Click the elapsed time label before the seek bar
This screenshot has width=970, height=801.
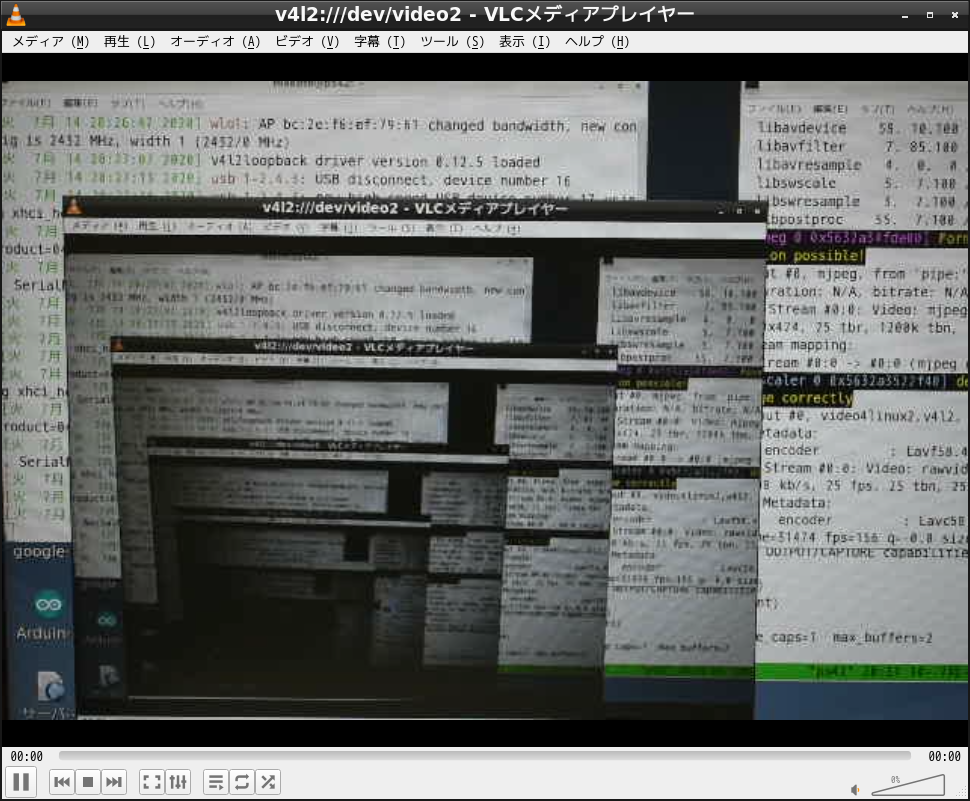tap(27, 756)
